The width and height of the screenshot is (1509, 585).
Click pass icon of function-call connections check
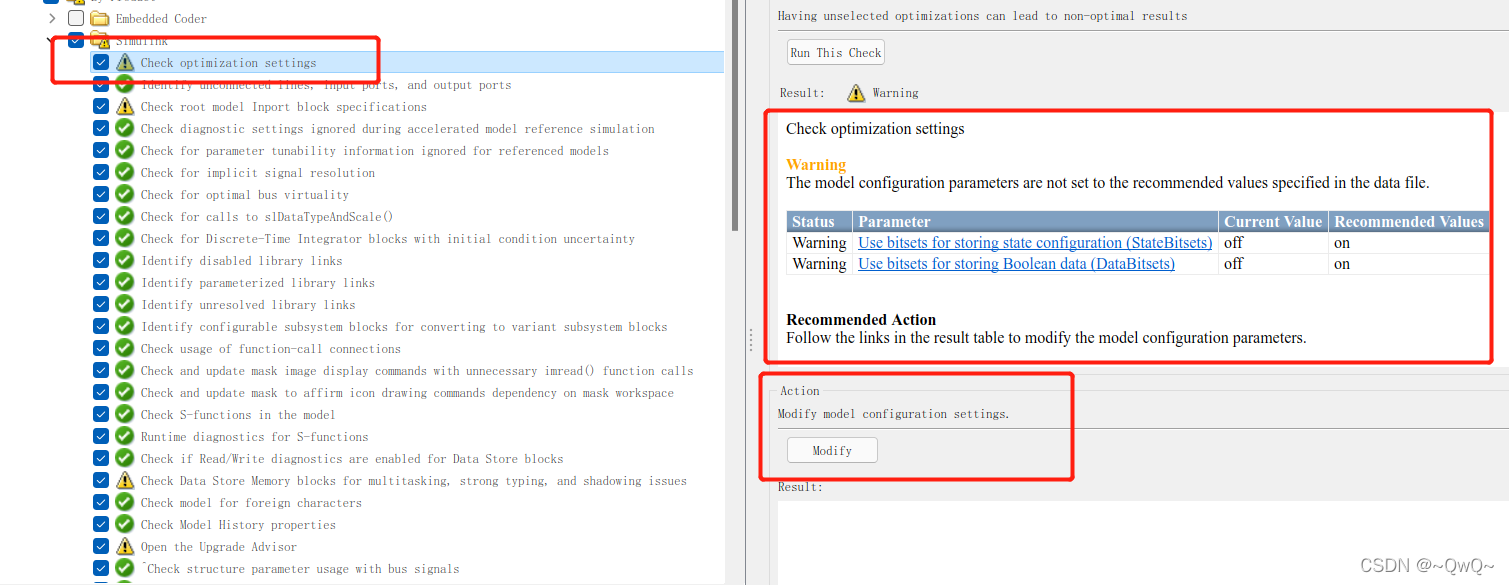pyautogui.click(x=124, y=348)
